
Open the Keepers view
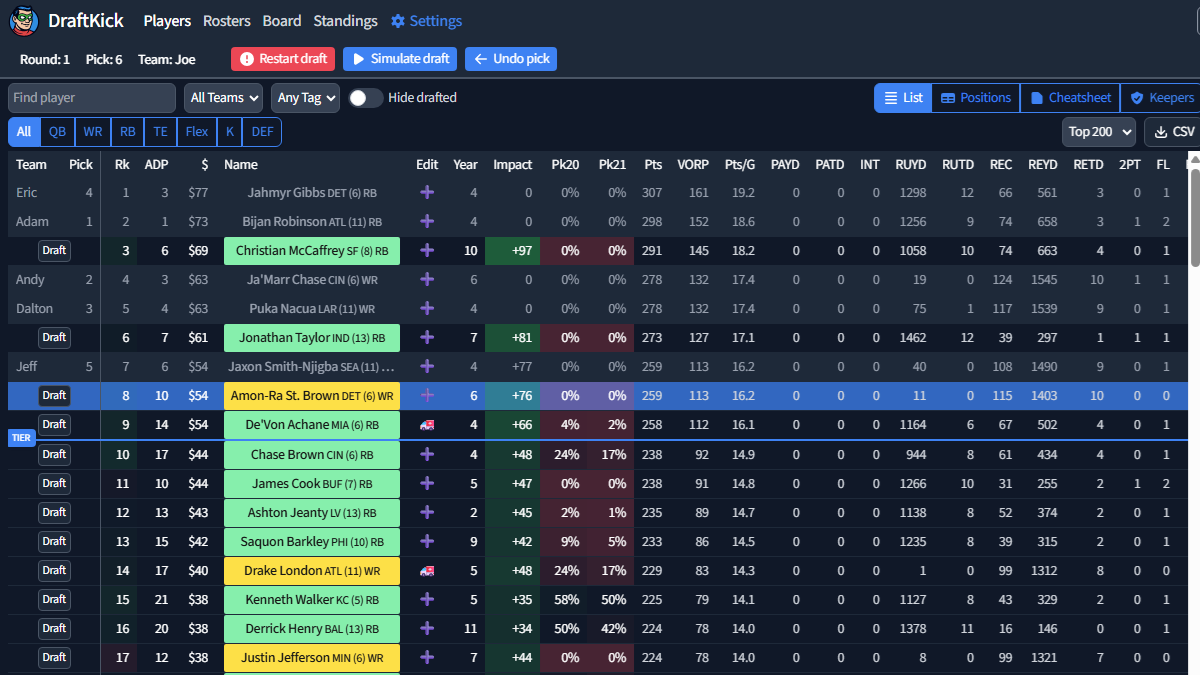pos(1160,98)
